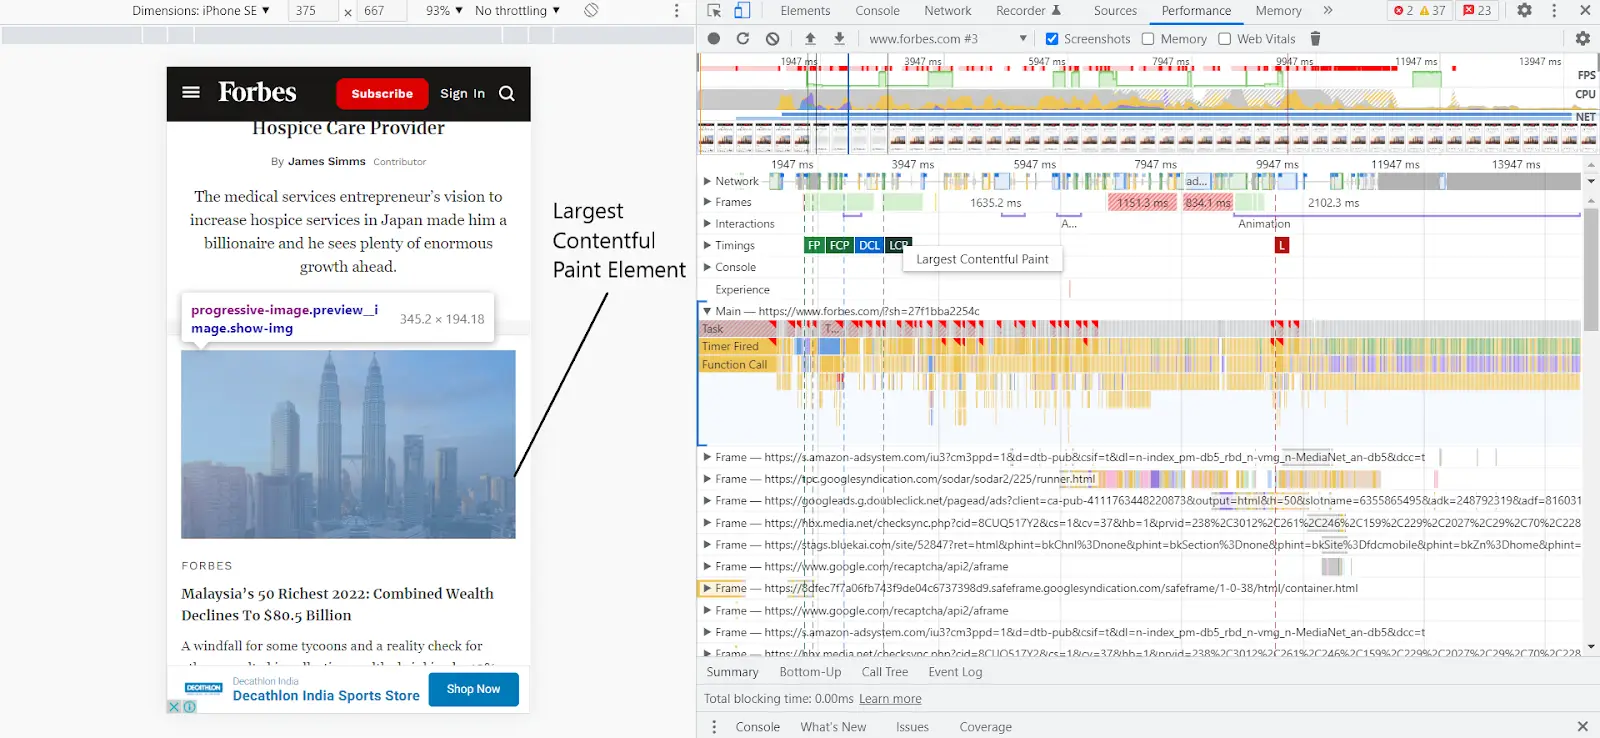1600x738 pixels.
Task: Click the save profile download icon
Action: point(839,39)
